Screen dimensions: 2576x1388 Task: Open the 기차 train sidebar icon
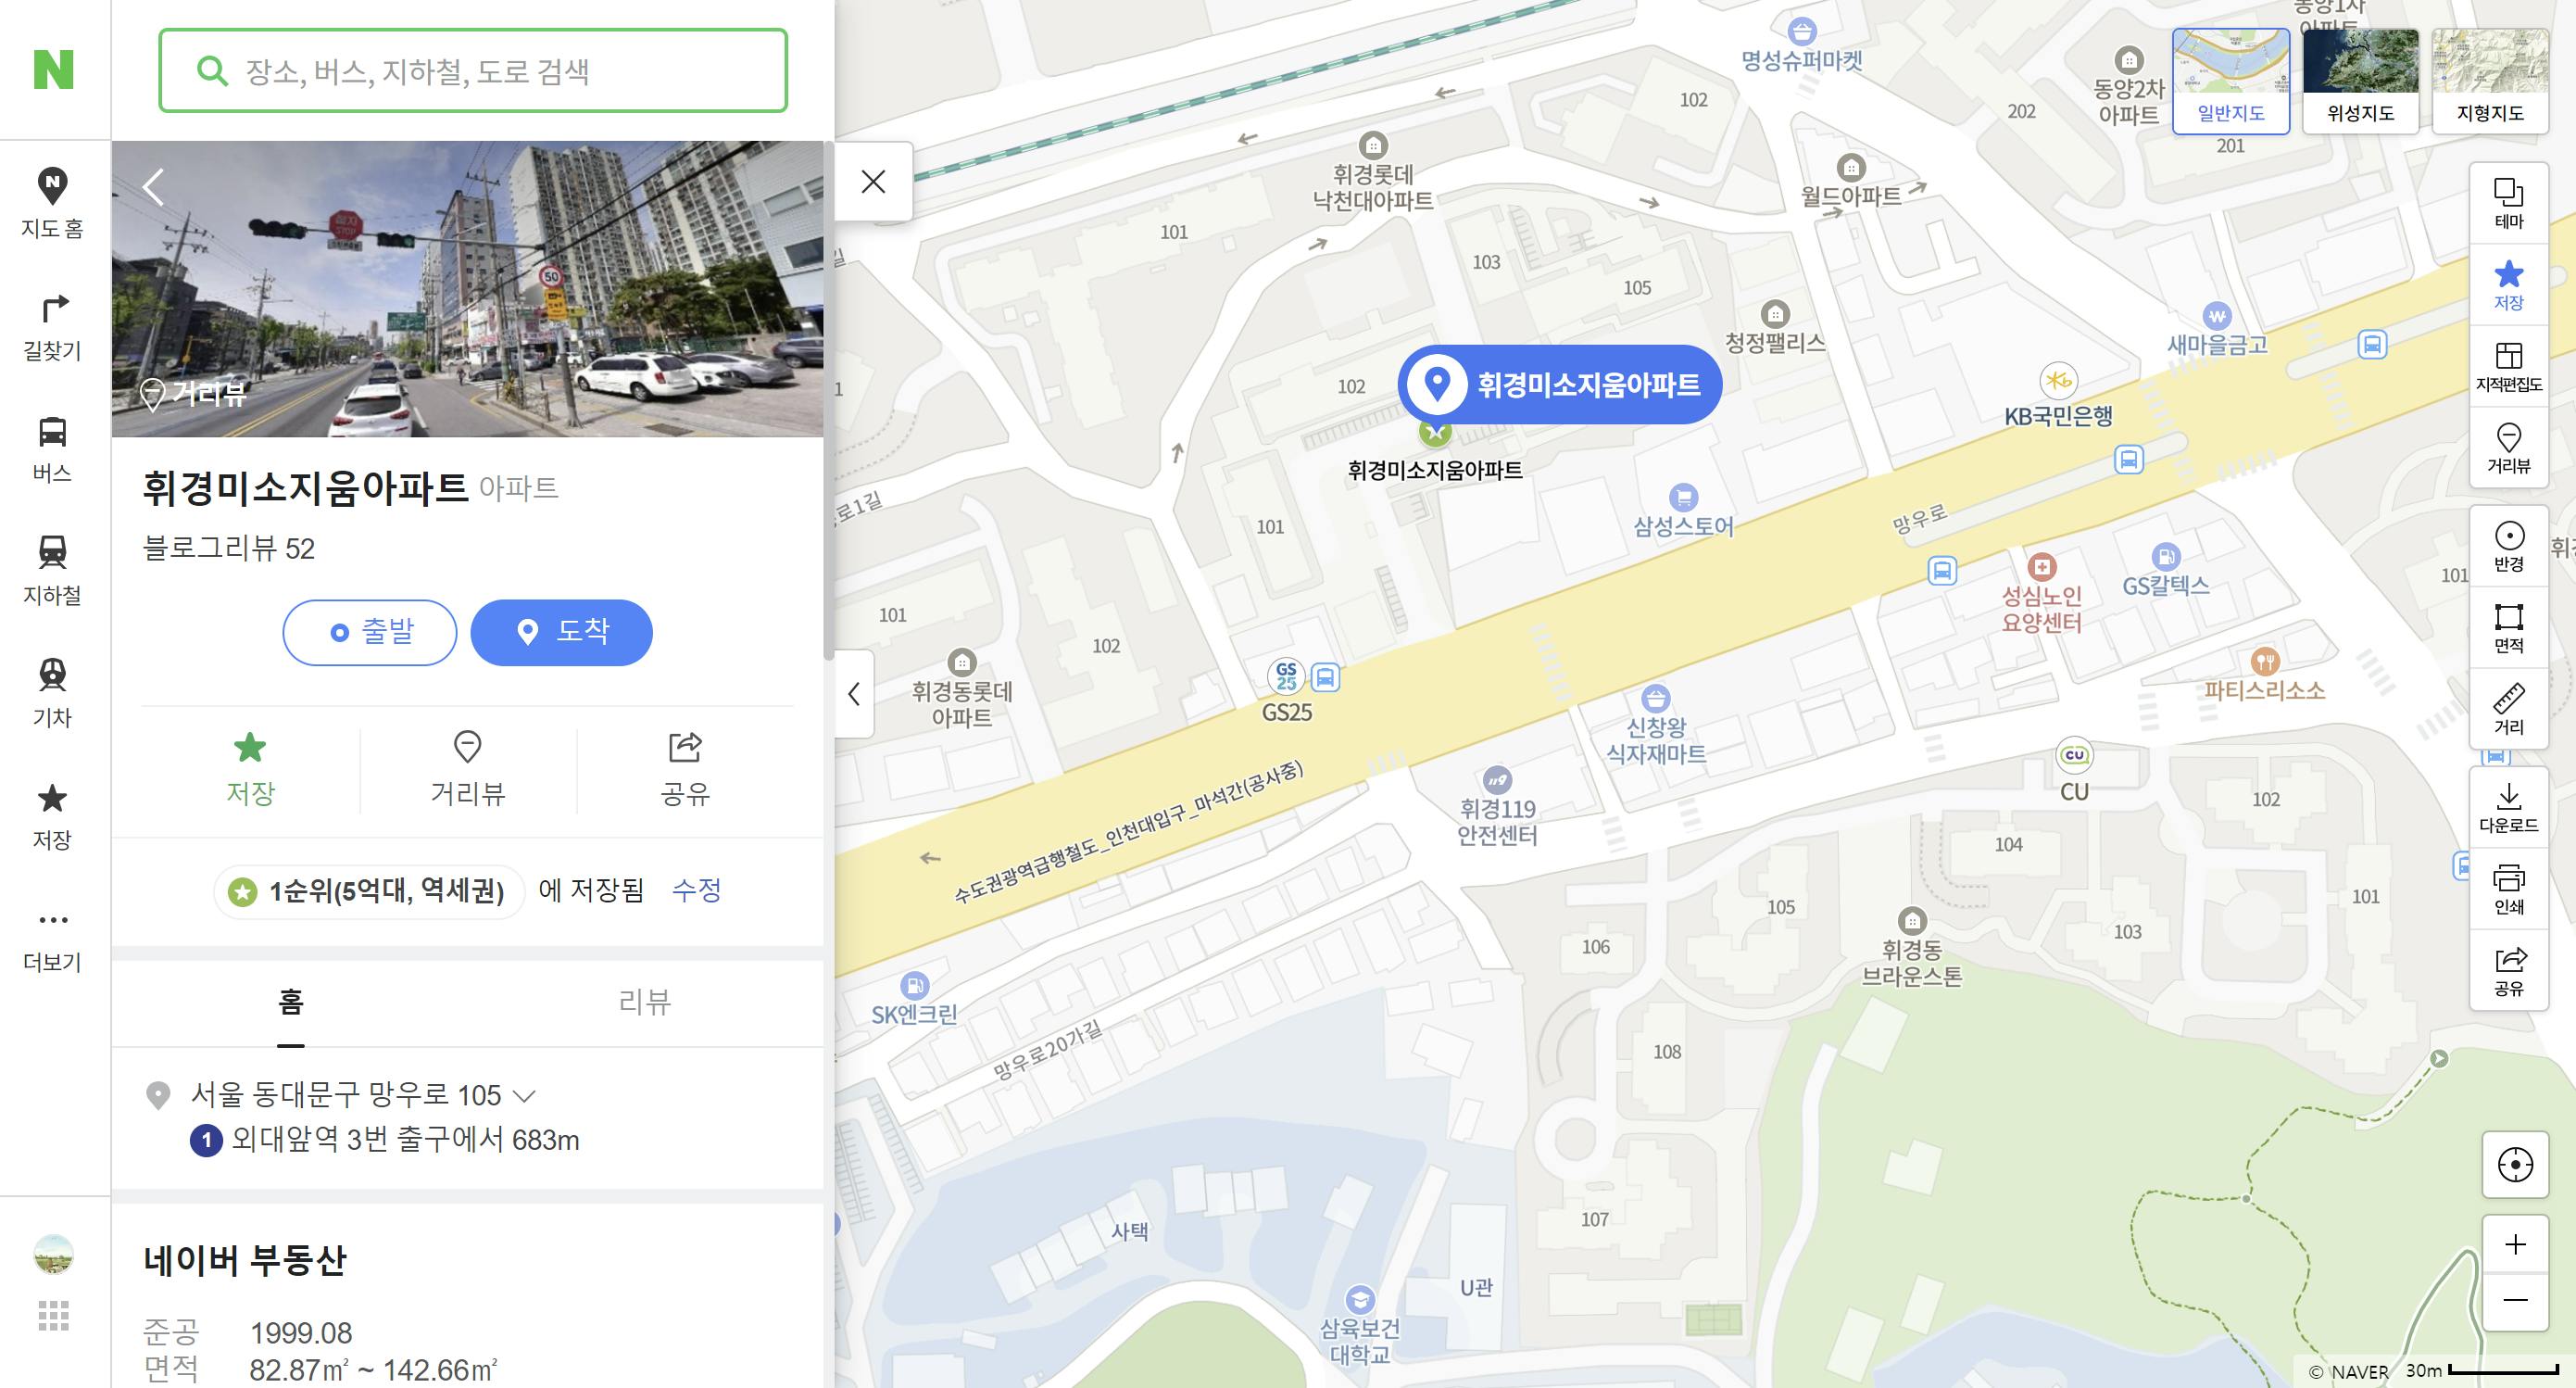pyautogui.click(x=53, y=694)
